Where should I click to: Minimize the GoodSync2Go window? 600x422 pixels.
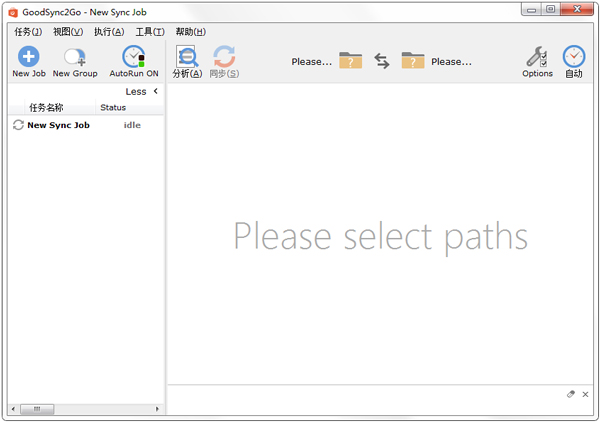pyautogui.click(x=532, y=9)
